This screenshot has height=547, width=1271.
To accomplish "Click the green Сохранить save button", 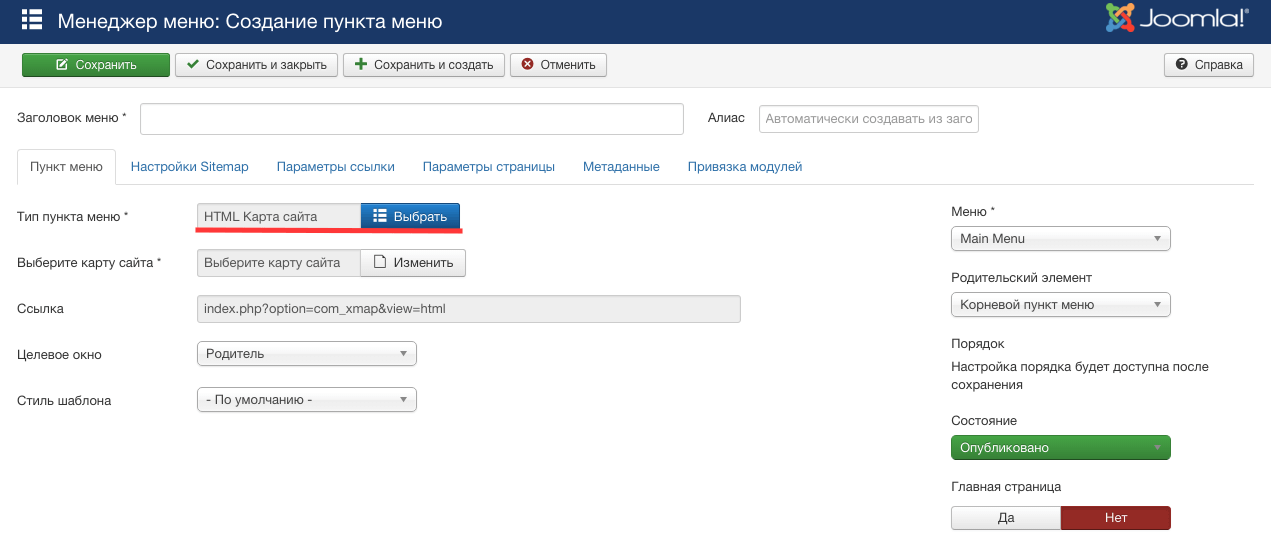I will pyautogui.click(x=95, y=65).
